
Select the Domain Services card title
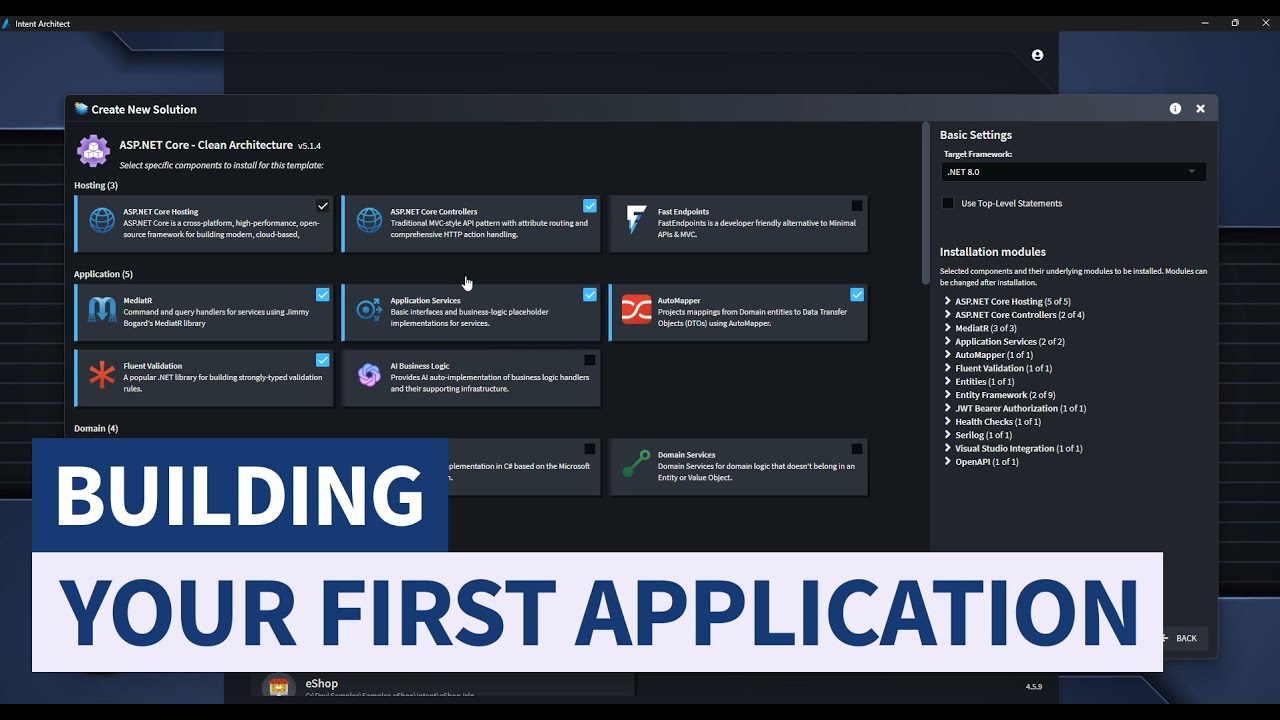(686, 455)
